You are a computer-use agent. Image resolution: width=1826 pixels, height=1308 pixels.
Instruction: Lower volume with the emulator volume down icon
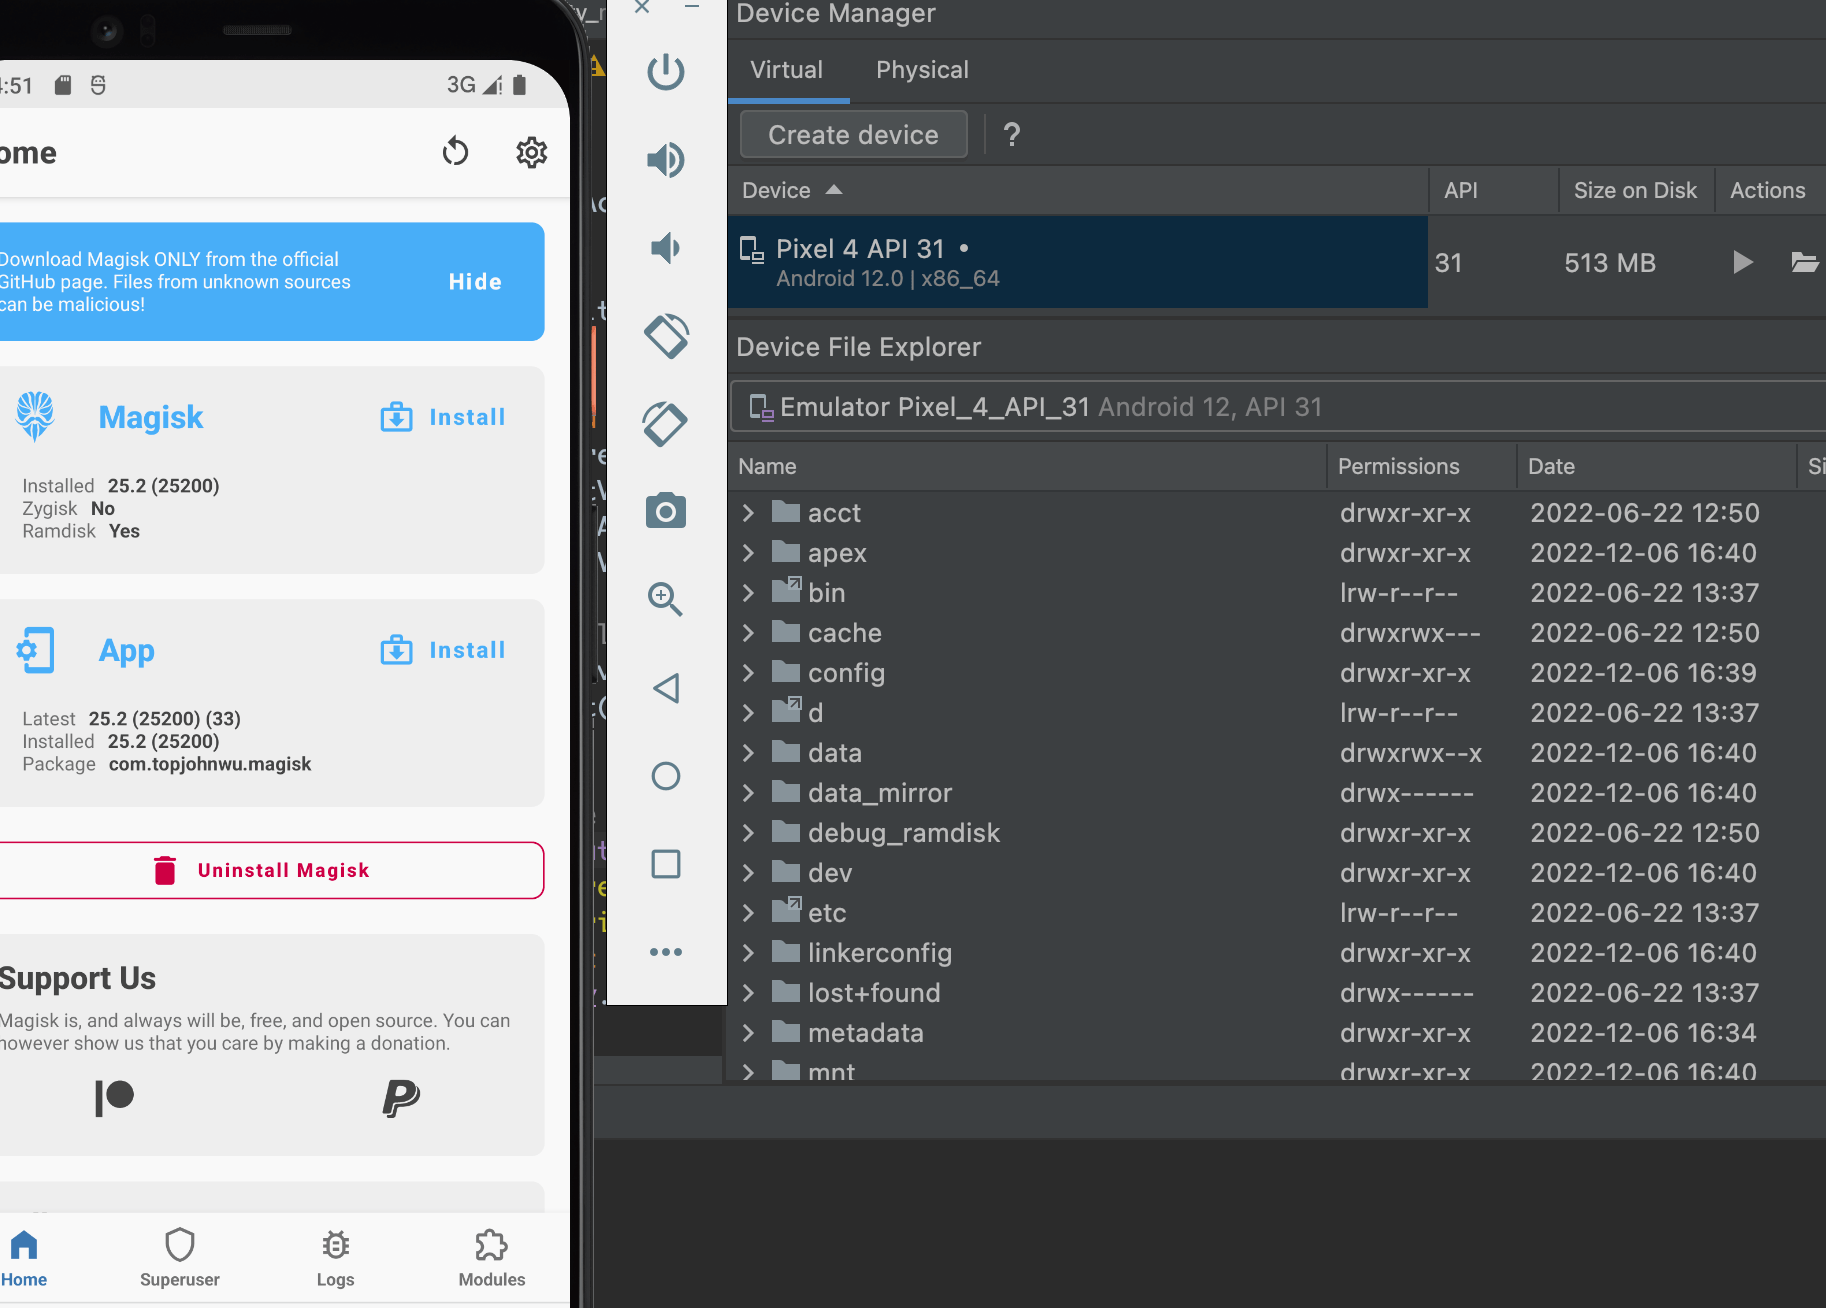point(666,247)
